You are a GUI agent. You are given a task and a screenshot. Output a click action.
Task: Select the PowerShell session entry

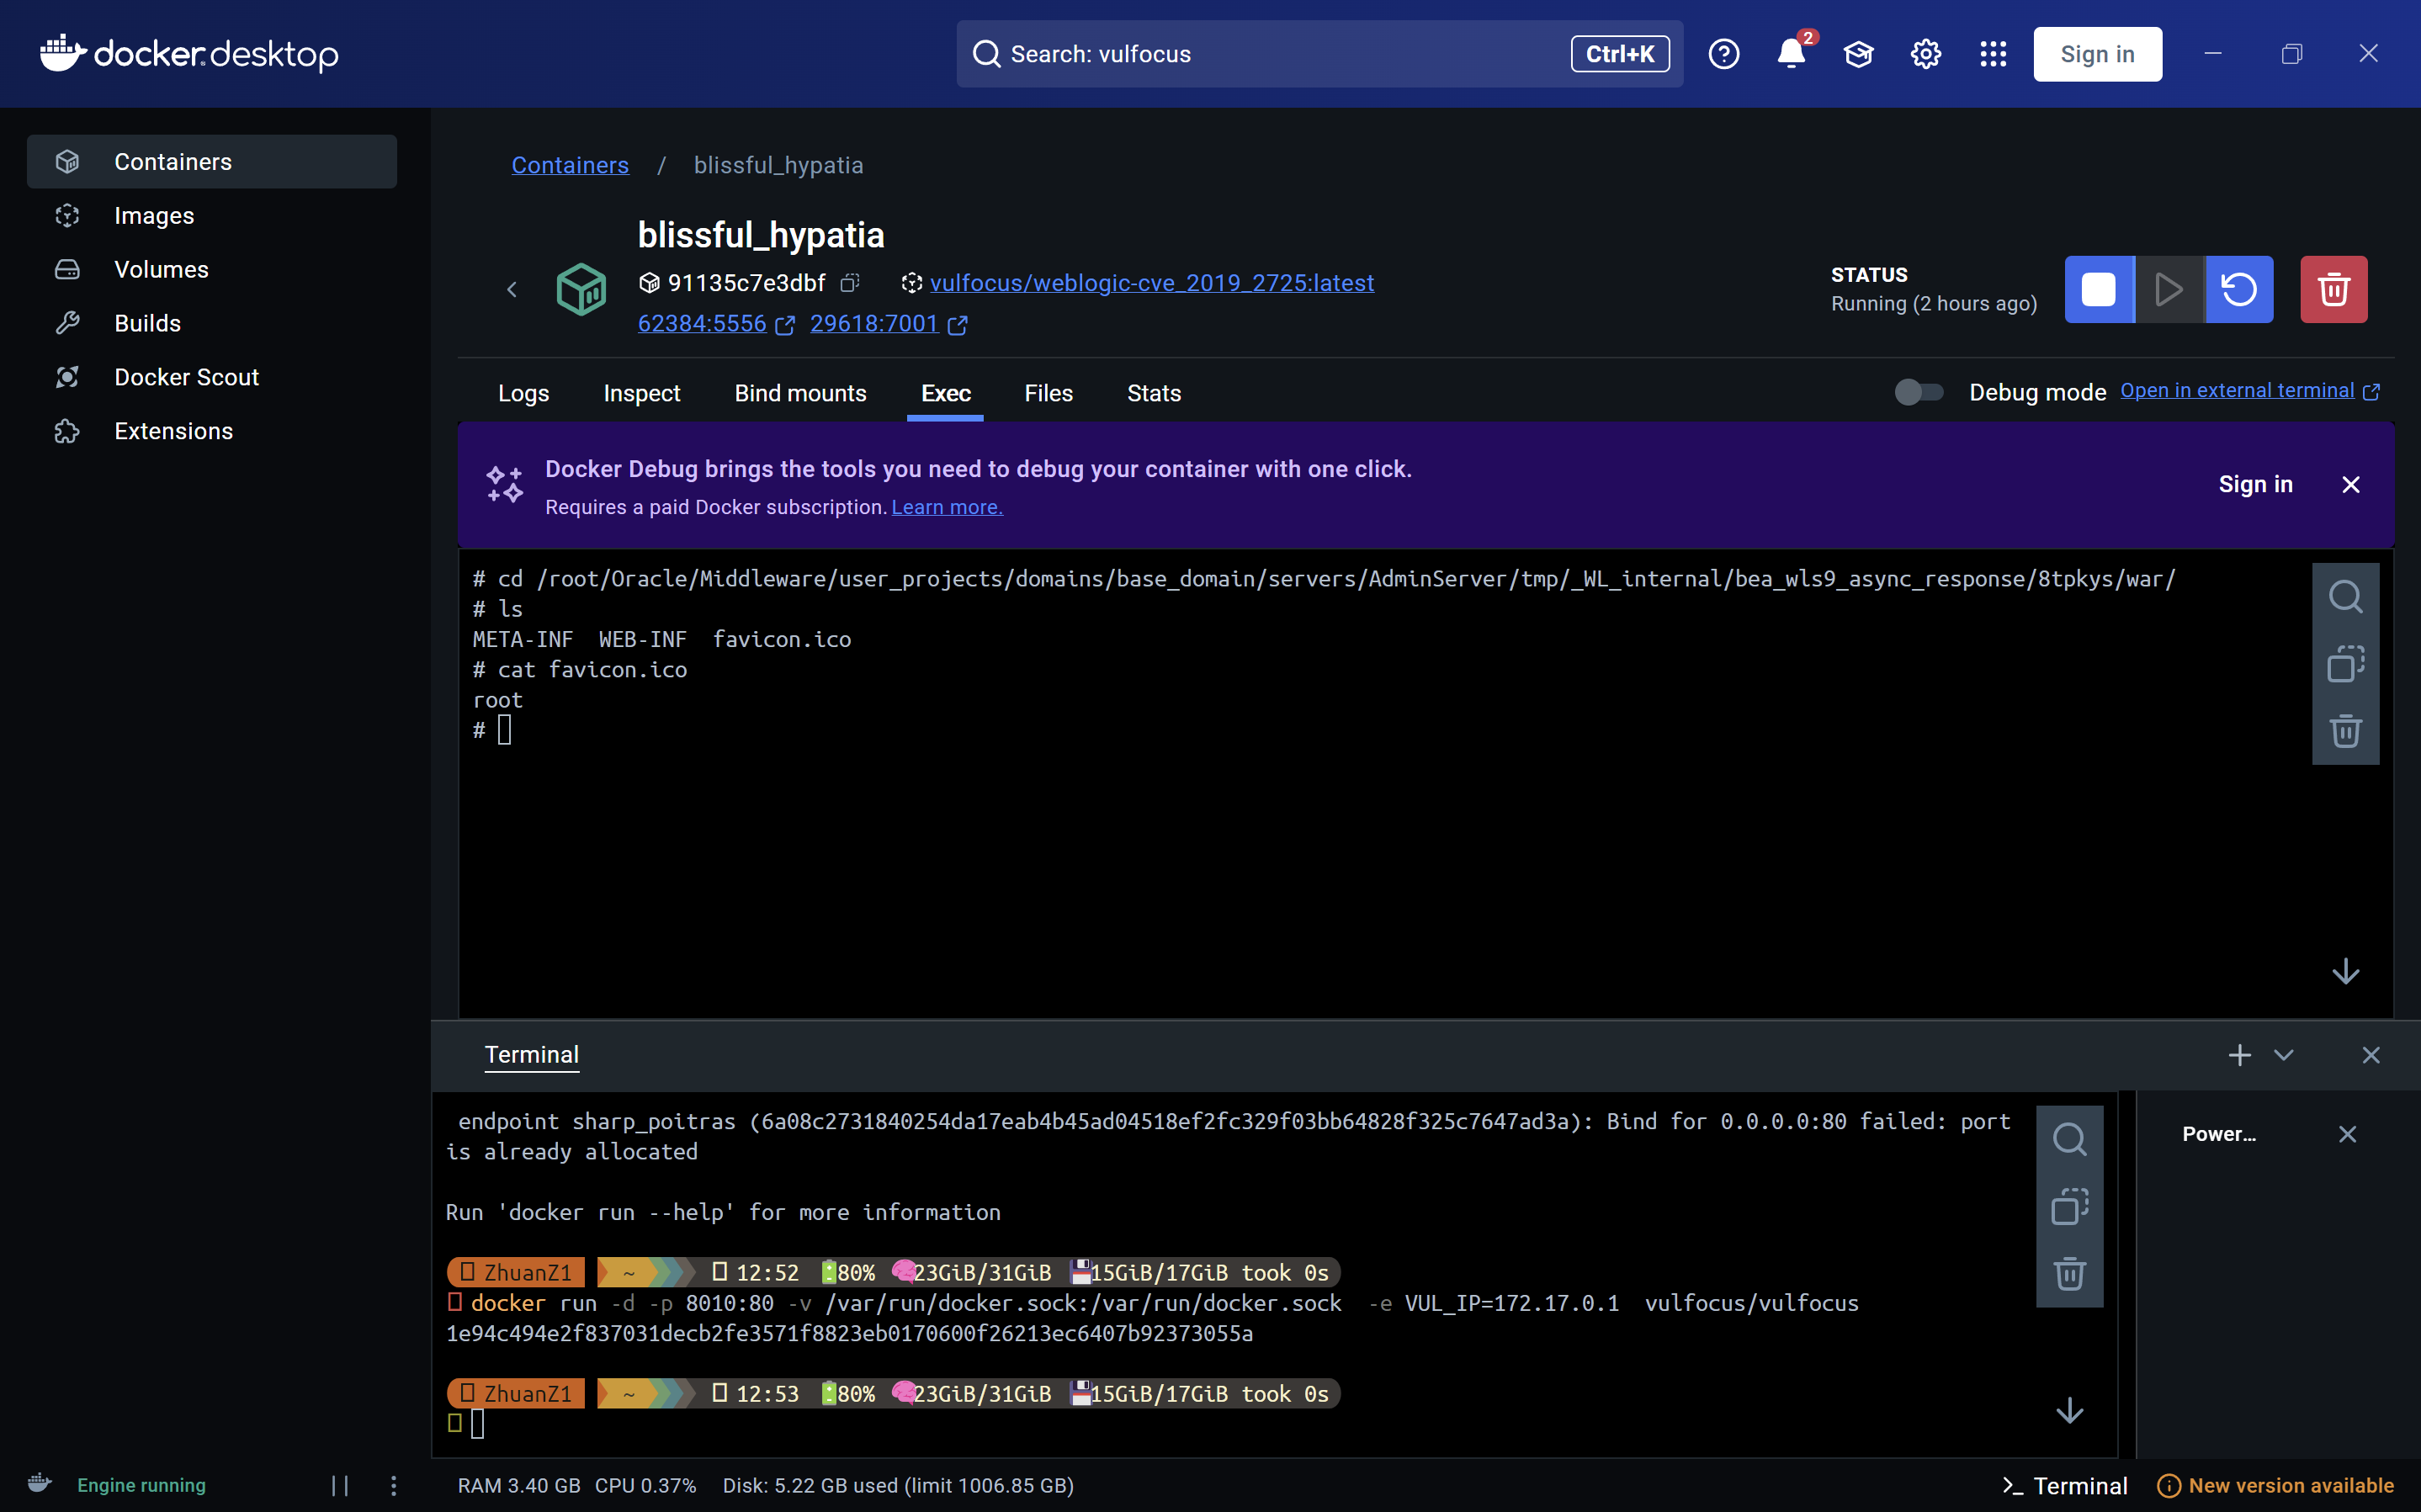(2219, 1134)
